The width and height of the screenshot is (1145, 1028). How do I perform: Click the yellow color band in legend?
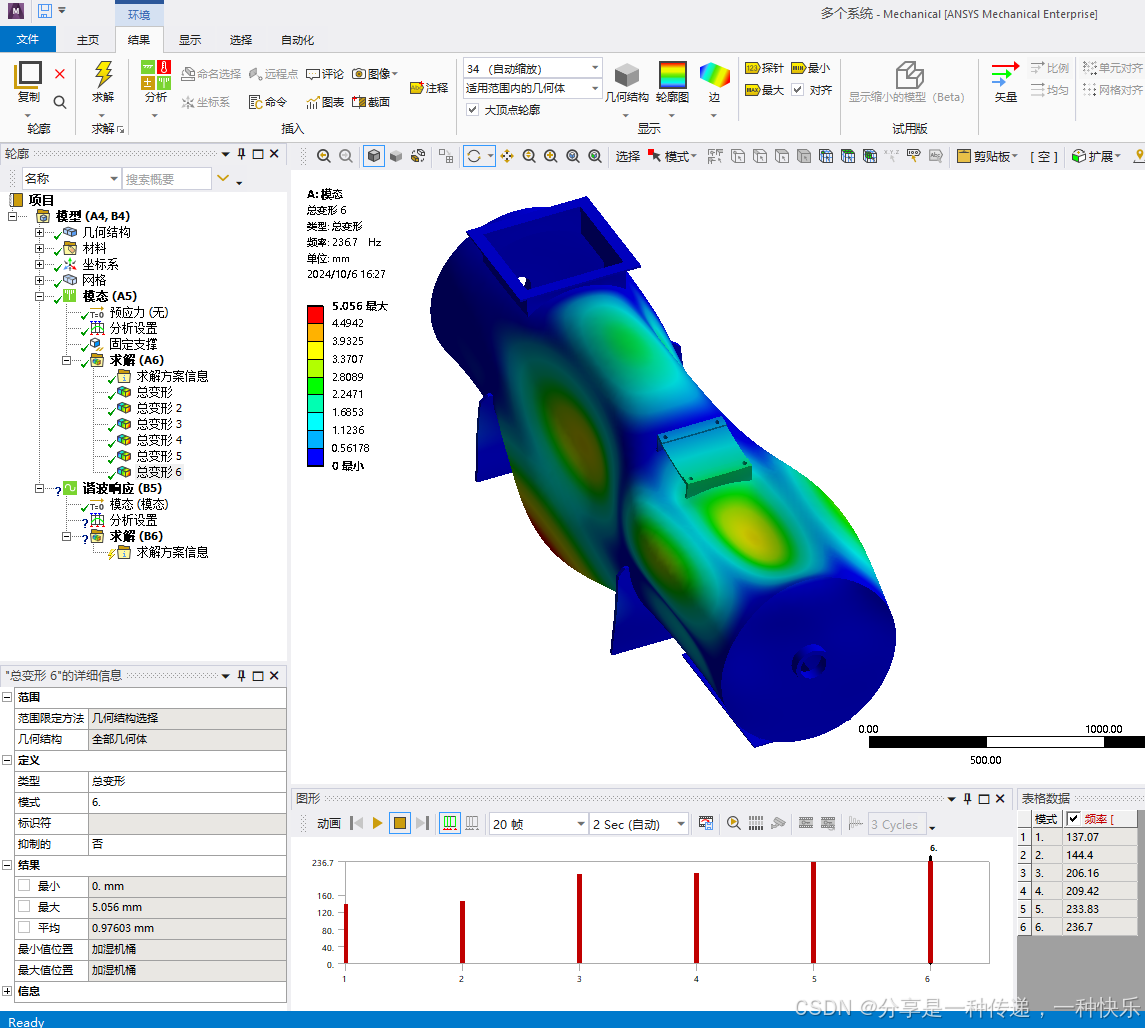coord(315,350)
